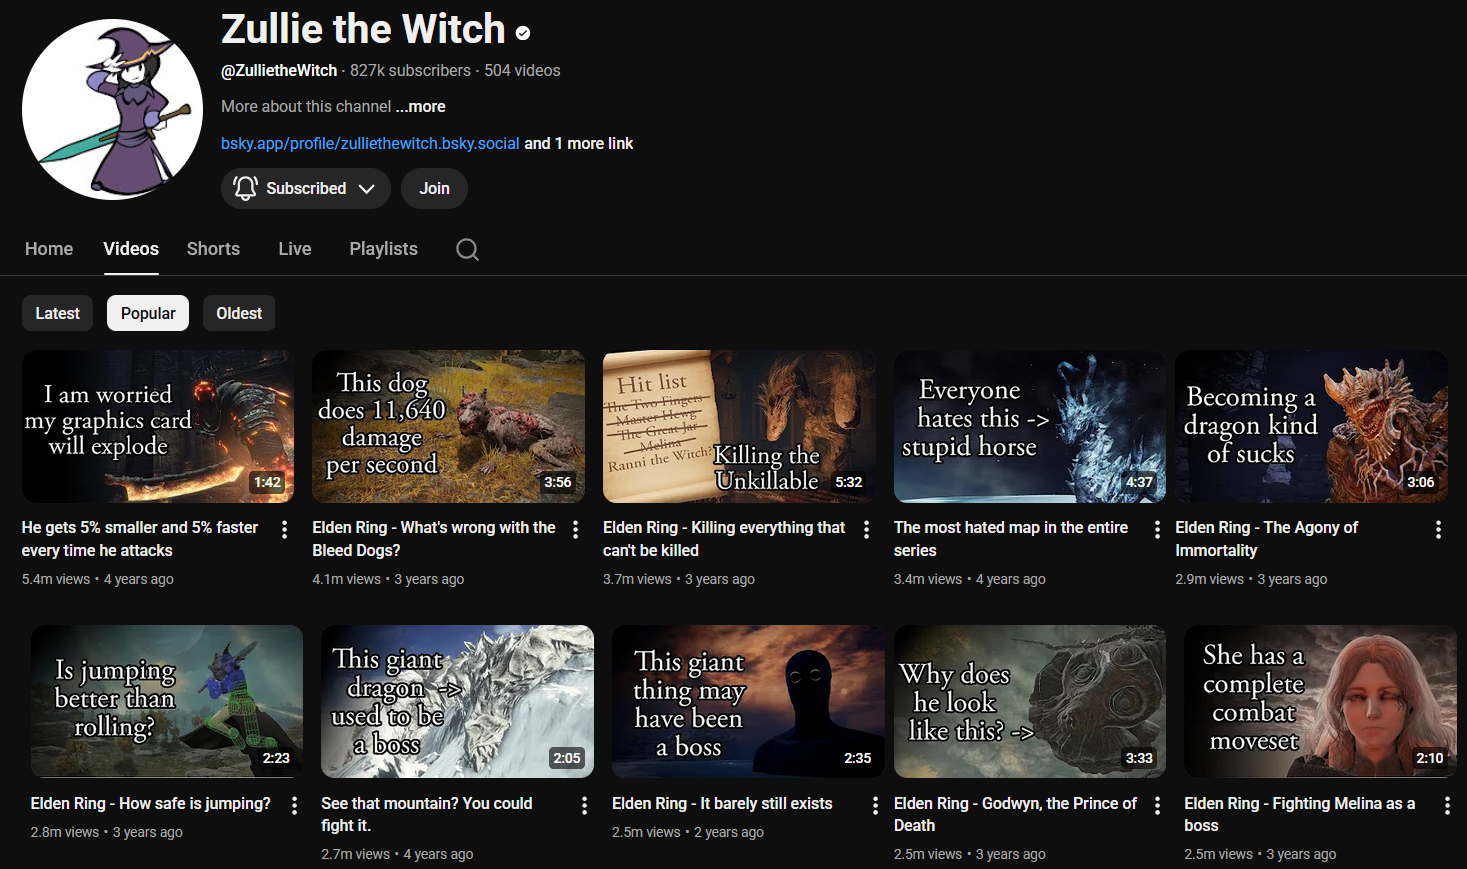Open title 'Elden Ring - How safe is jumping?'

[x=151, y=803]
